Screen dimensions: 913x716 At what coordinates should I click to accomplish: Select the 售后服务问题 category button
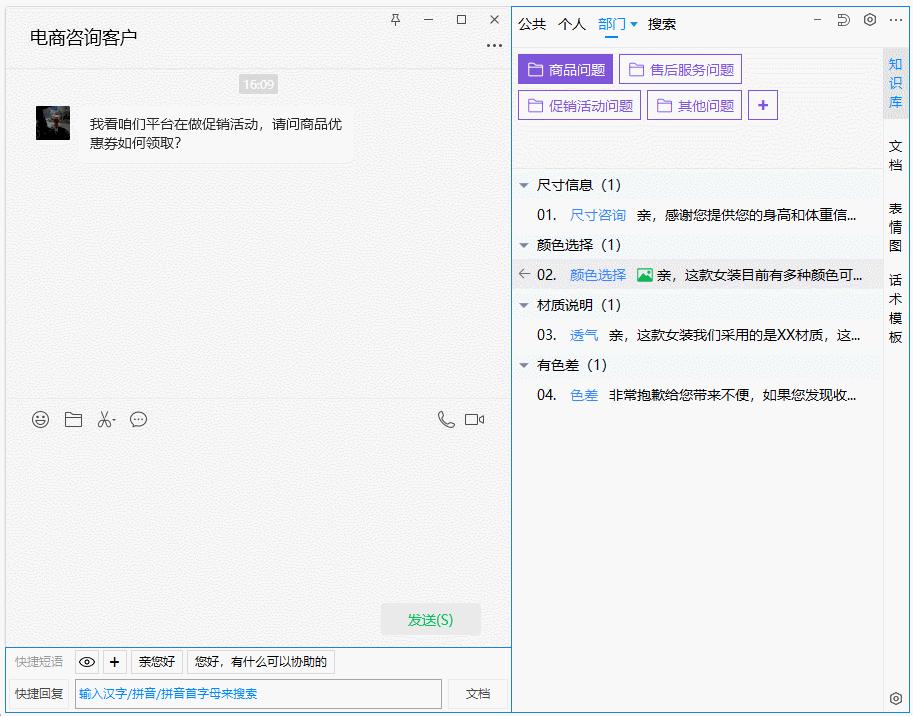(x=680, y=70)
